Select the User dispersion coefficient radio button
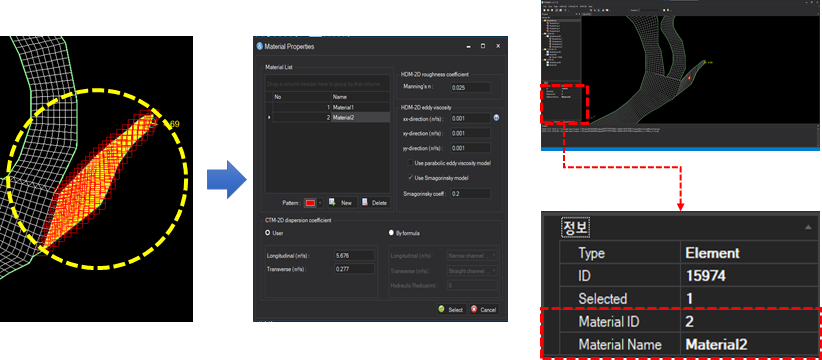Image resolution: width=822 pixels, height=360 pixels. pos(268,232)
